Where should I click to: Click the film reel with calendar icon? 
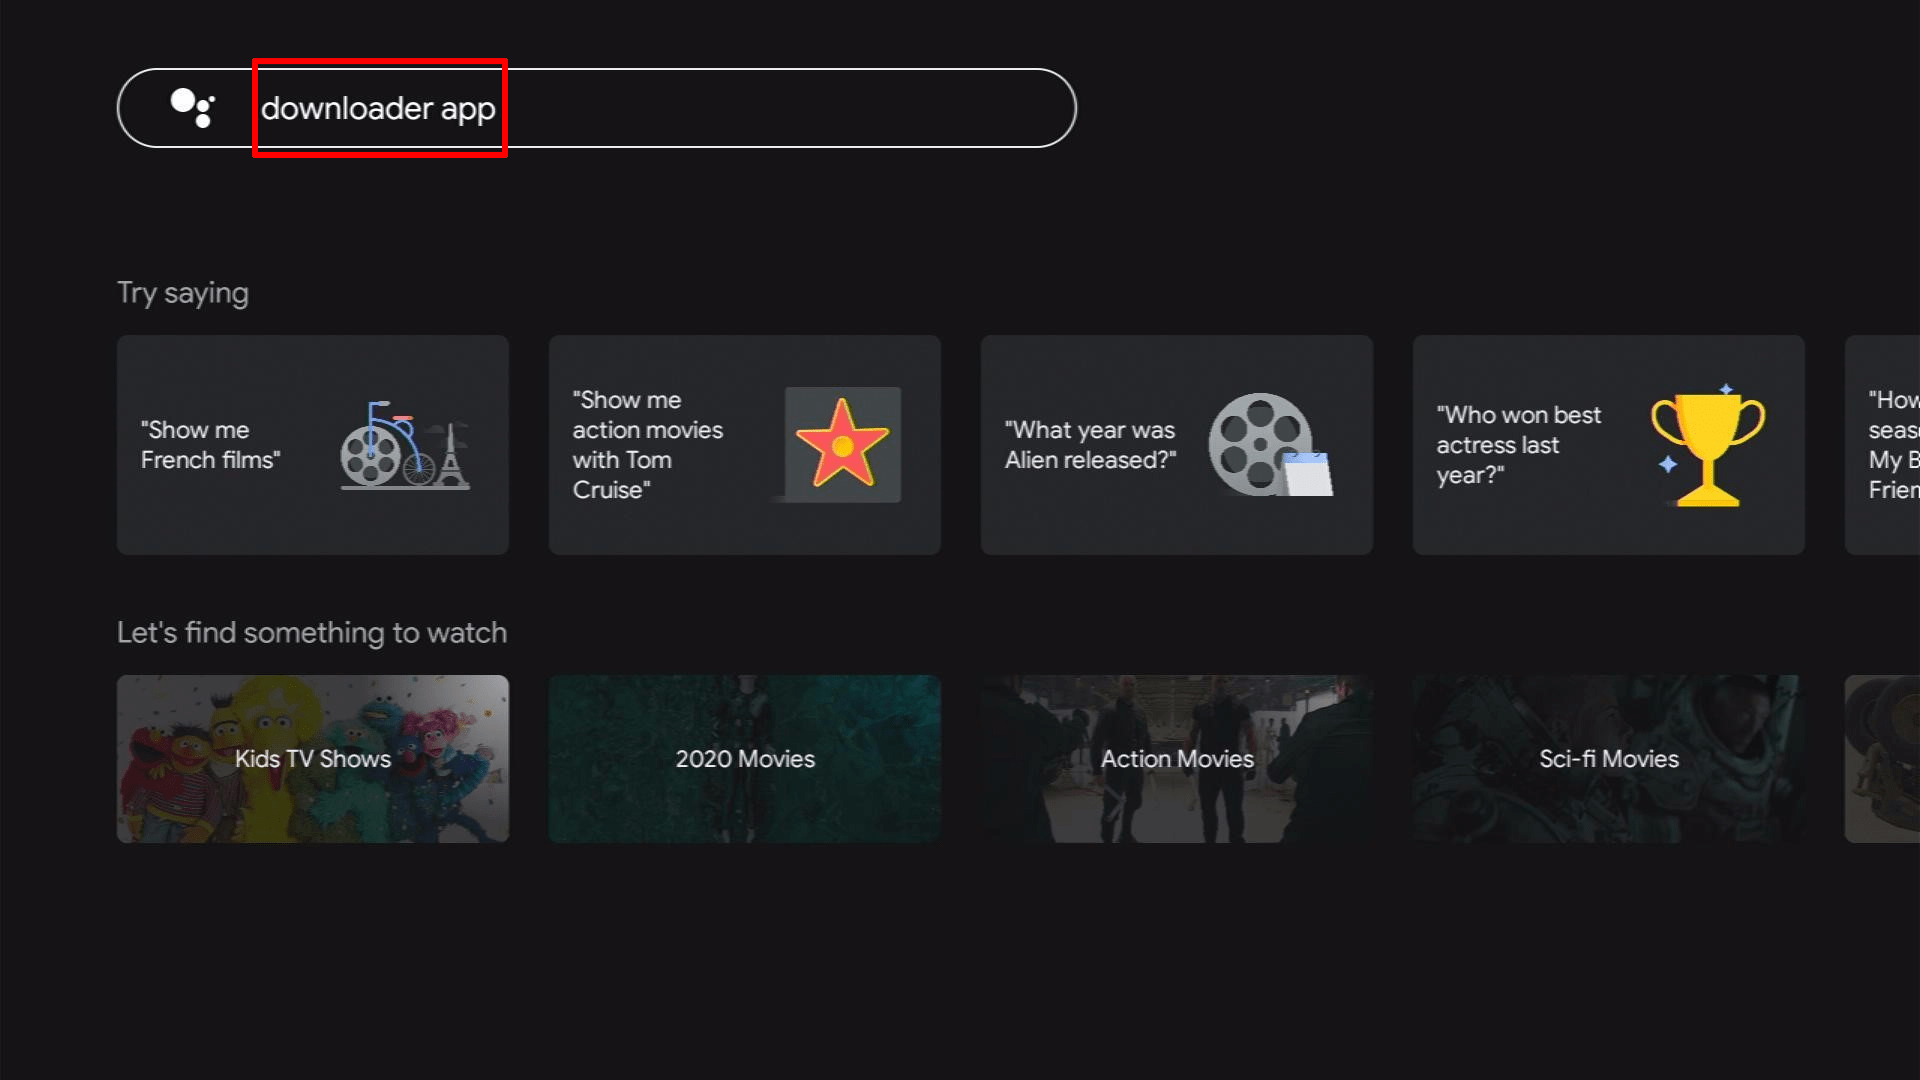point(1270,445)
